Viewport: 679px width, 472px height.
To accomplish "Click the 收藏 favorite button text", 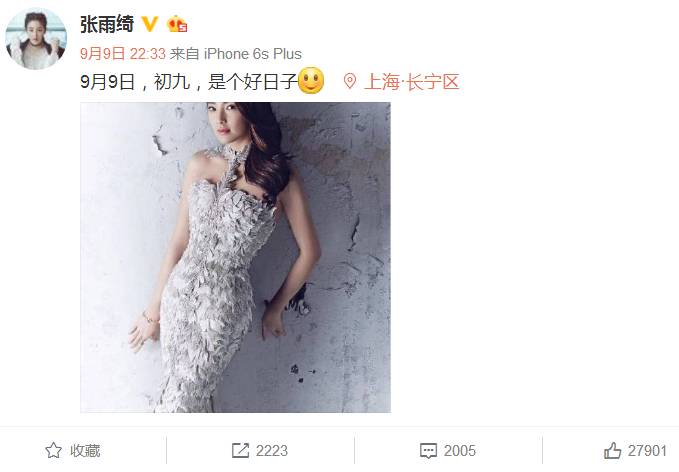I will [85, 451].
